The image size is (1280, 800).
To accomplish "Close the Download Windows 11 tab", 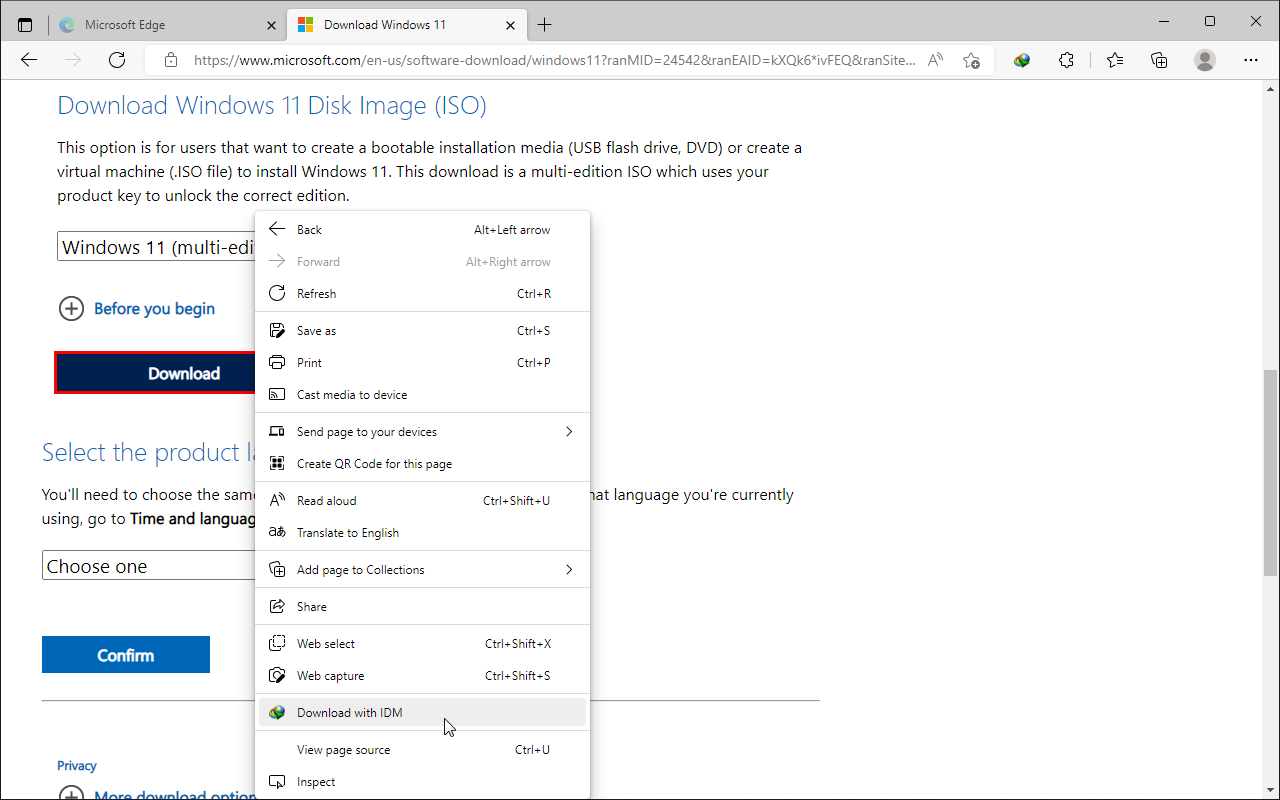I will [x=510, y=24].
